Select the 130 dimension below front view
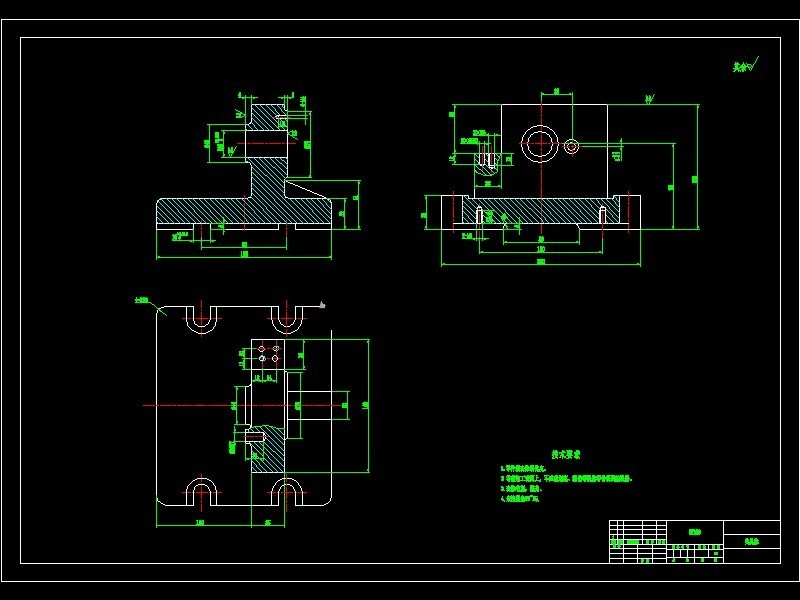Viewport: 800px width, 600px height. click(541, 249)
